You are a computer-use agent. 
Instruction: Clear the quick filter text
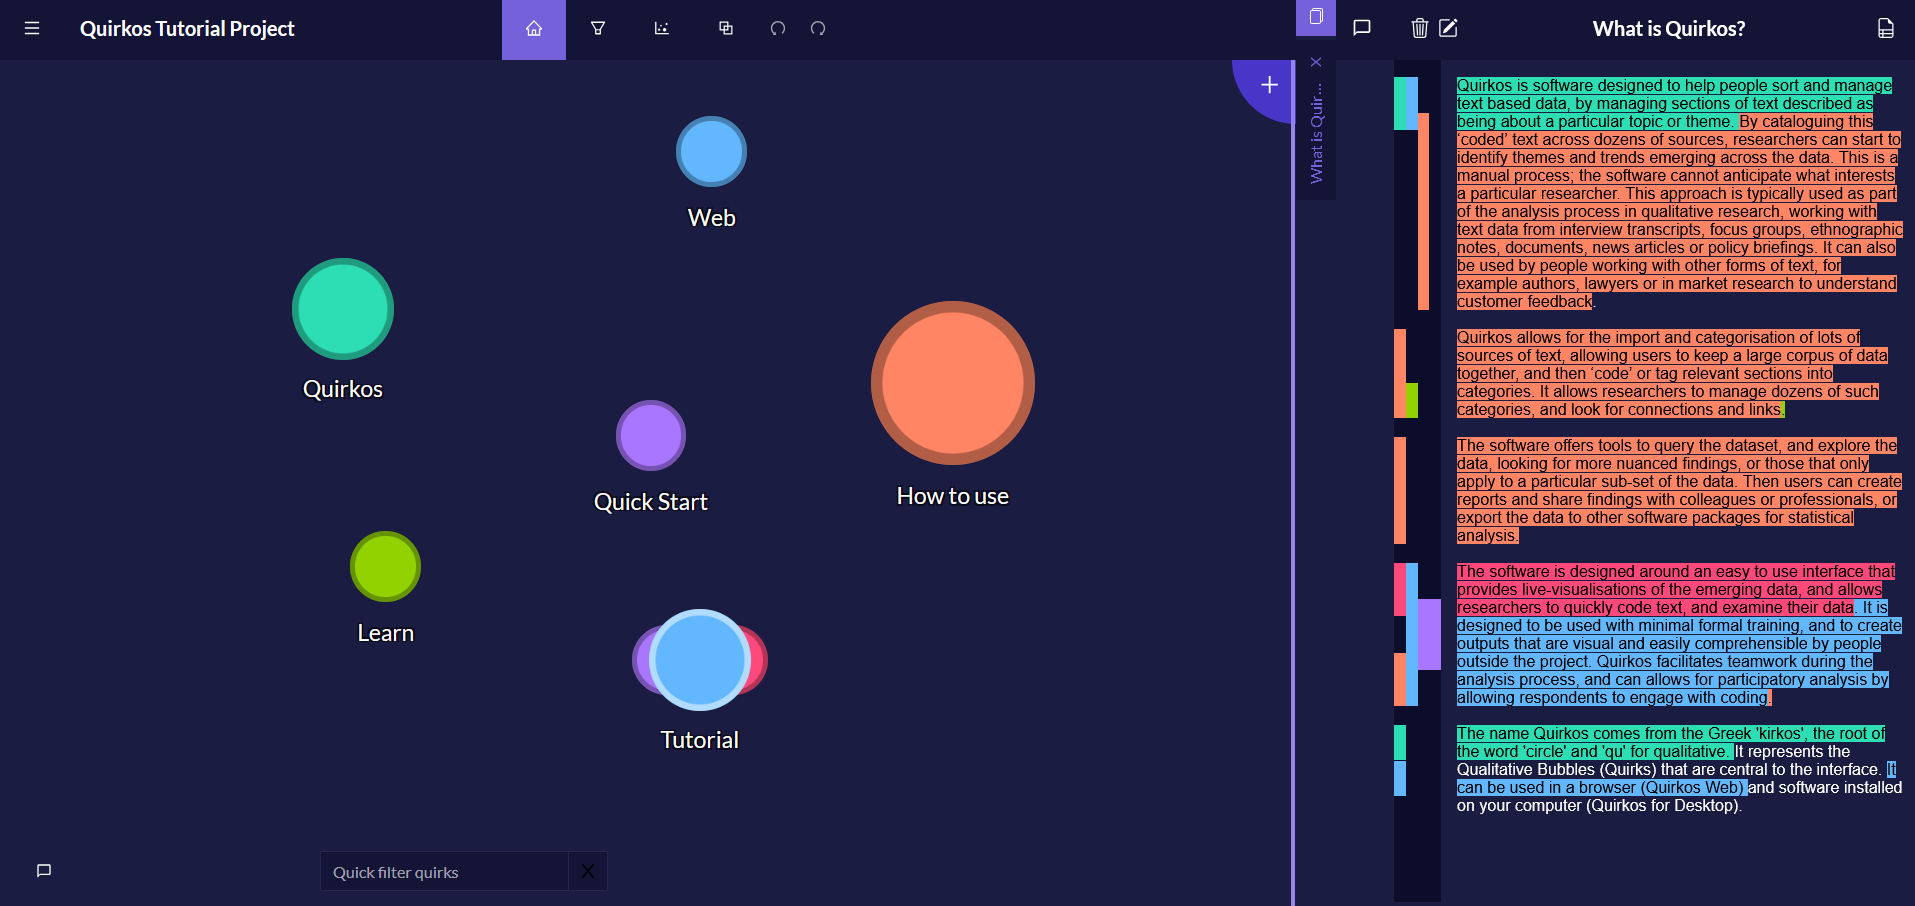(588, 871)
